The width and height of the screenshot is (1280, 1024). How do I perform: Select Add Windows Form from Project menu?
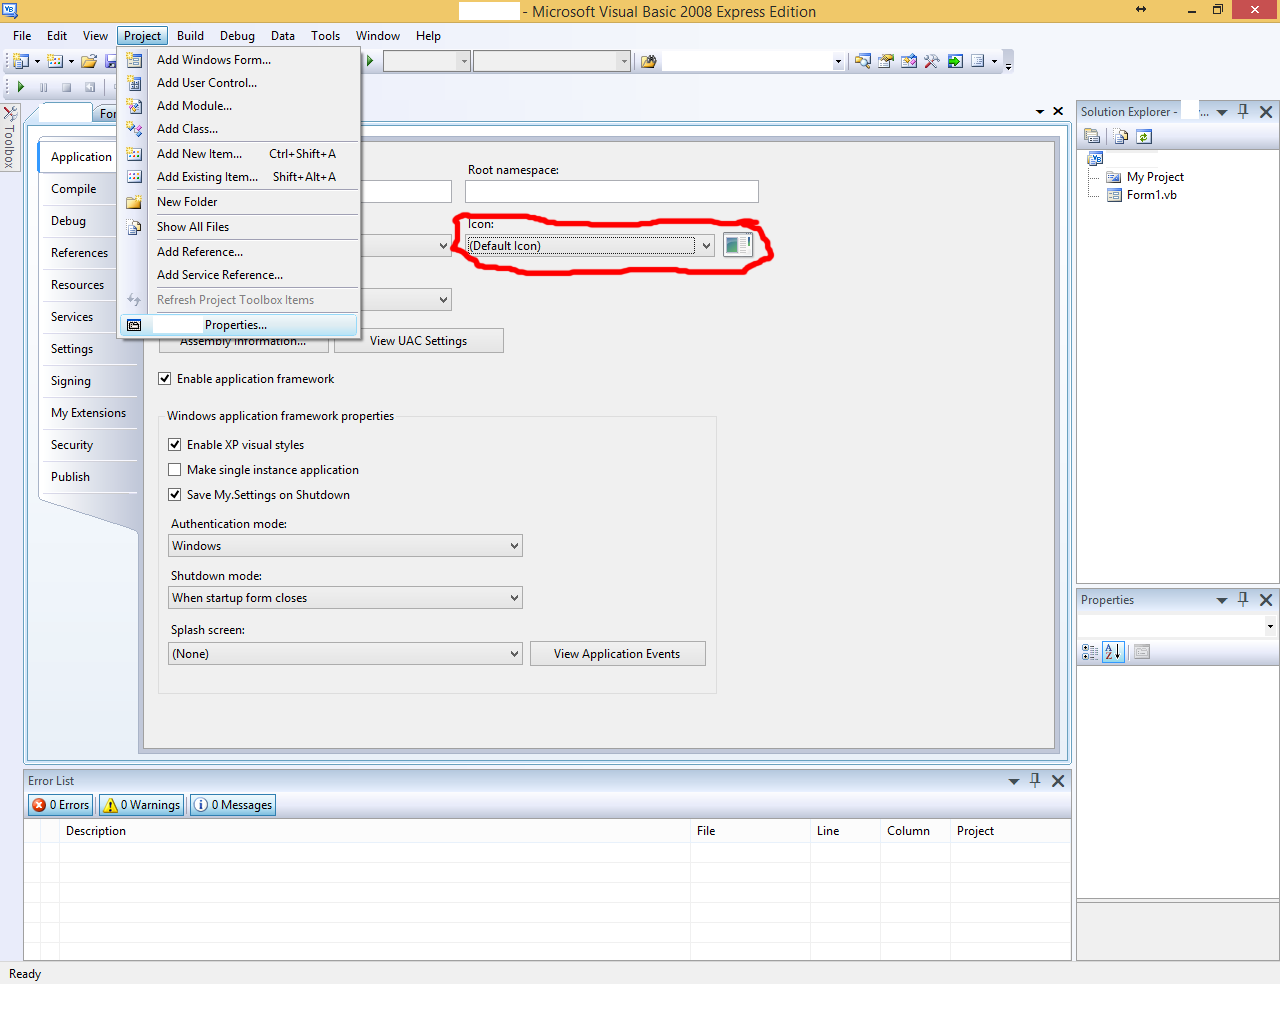click(x=240, y=60)
